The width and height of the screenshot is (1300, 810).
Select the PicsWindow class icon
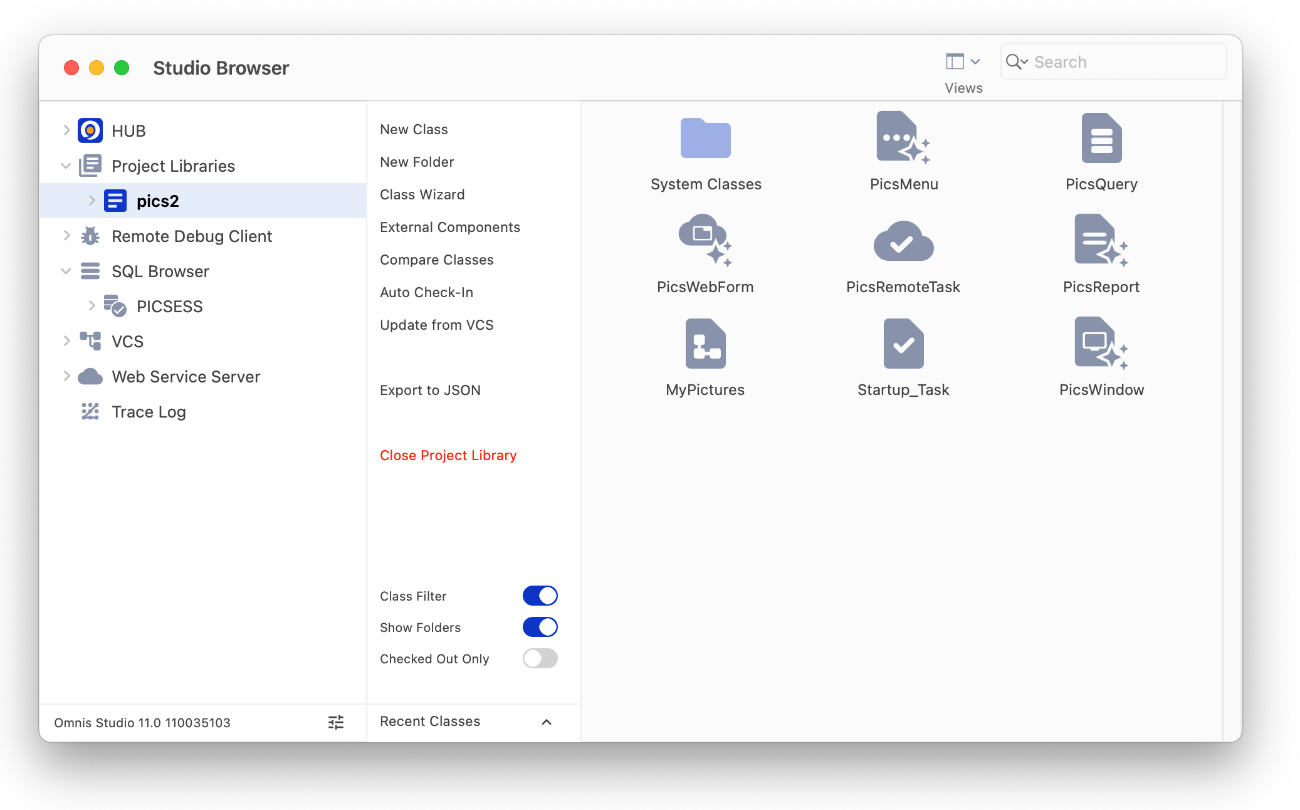pos(1101,343)
